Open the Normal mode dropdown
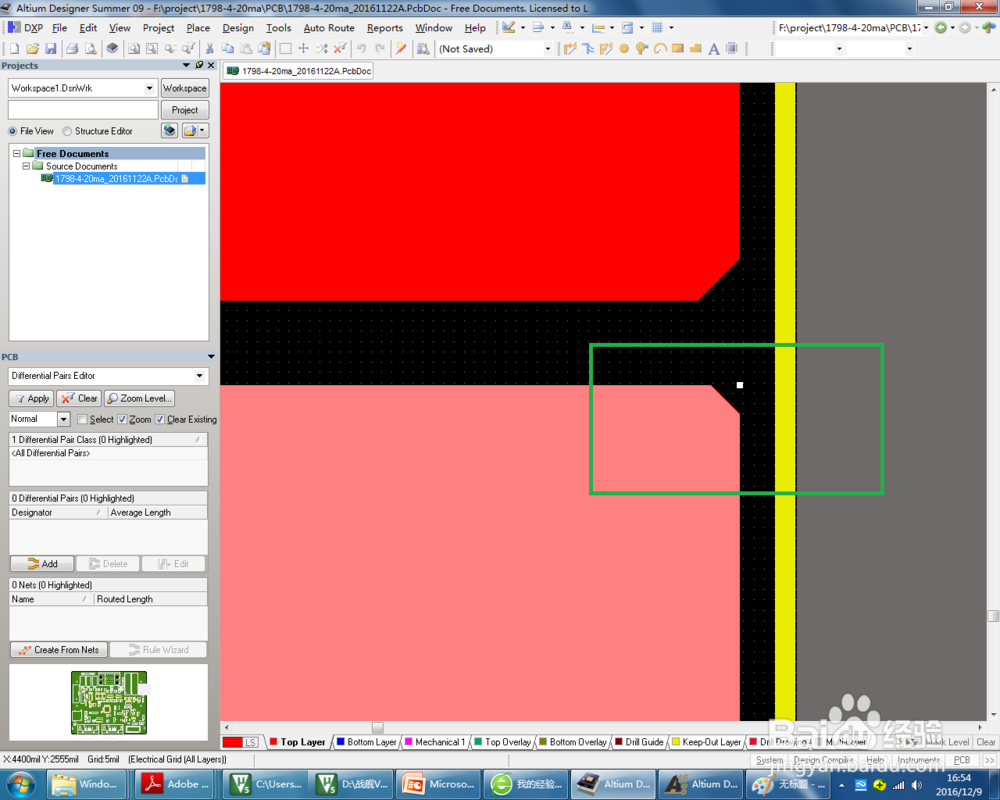Image resolution: width=1000 pixels, height=800 pixels. [63, 419]
